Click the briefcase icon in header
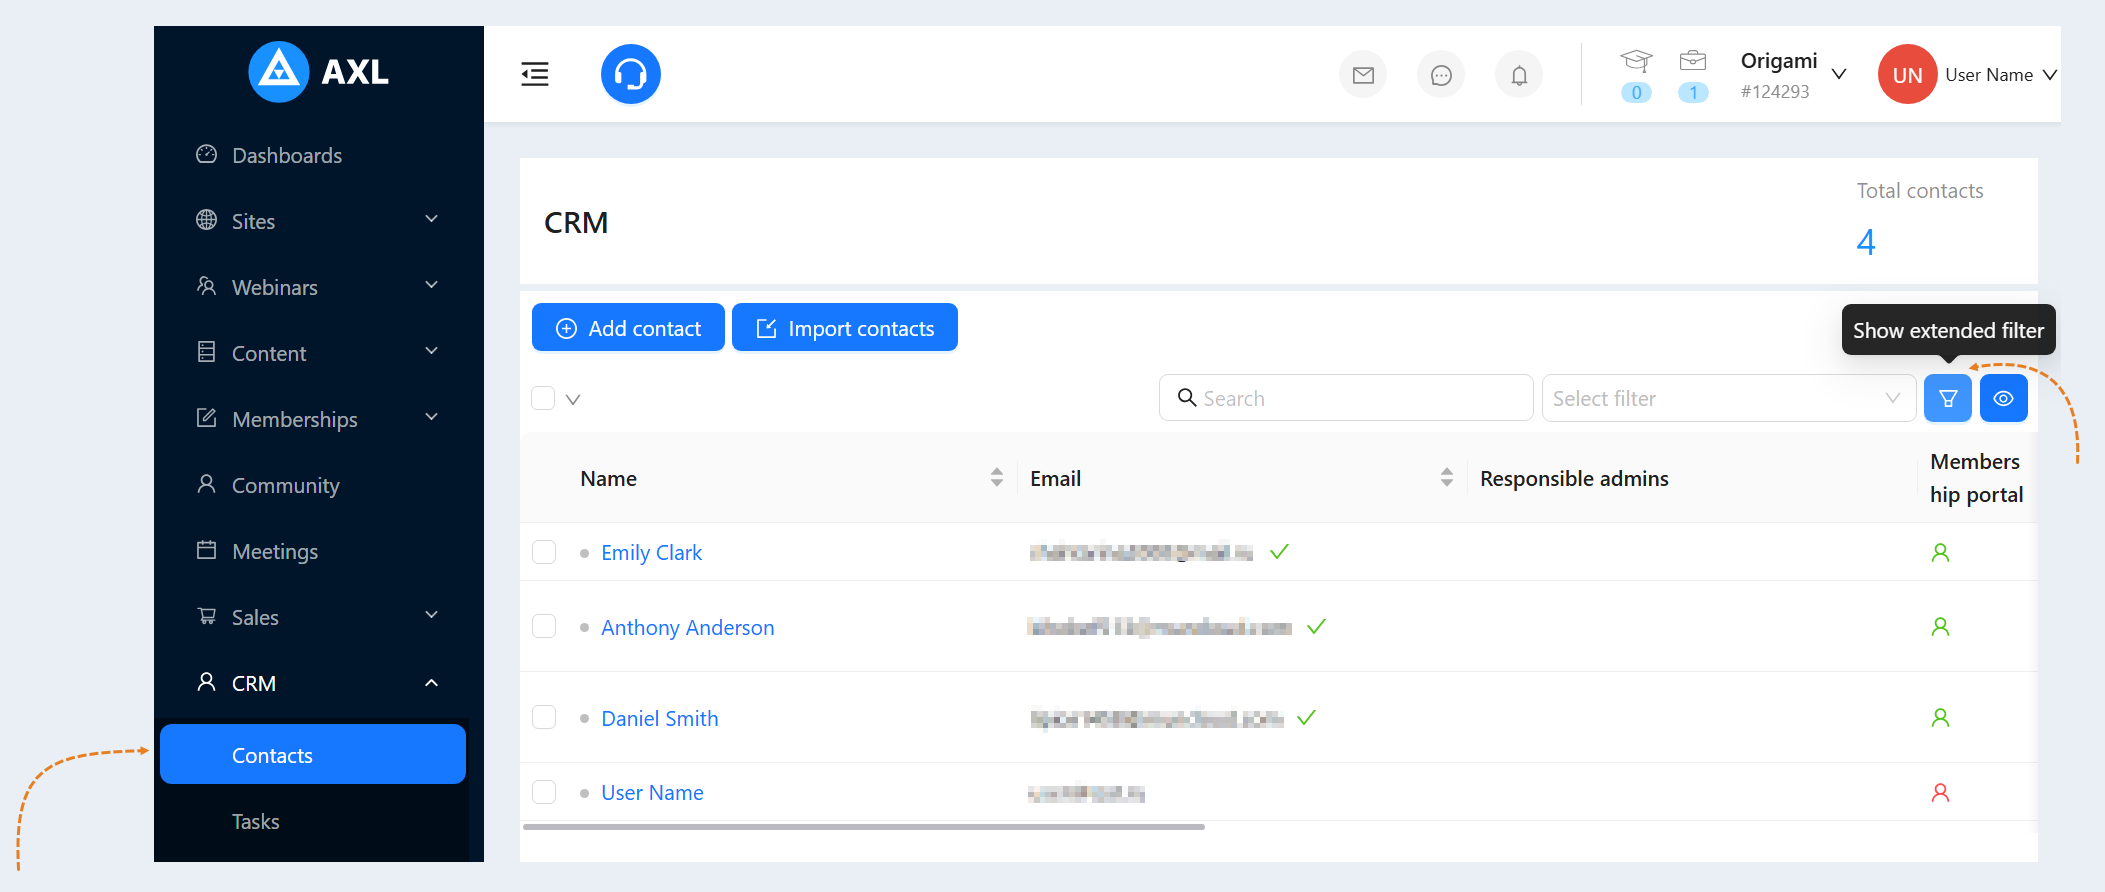 click(1693, 61)
